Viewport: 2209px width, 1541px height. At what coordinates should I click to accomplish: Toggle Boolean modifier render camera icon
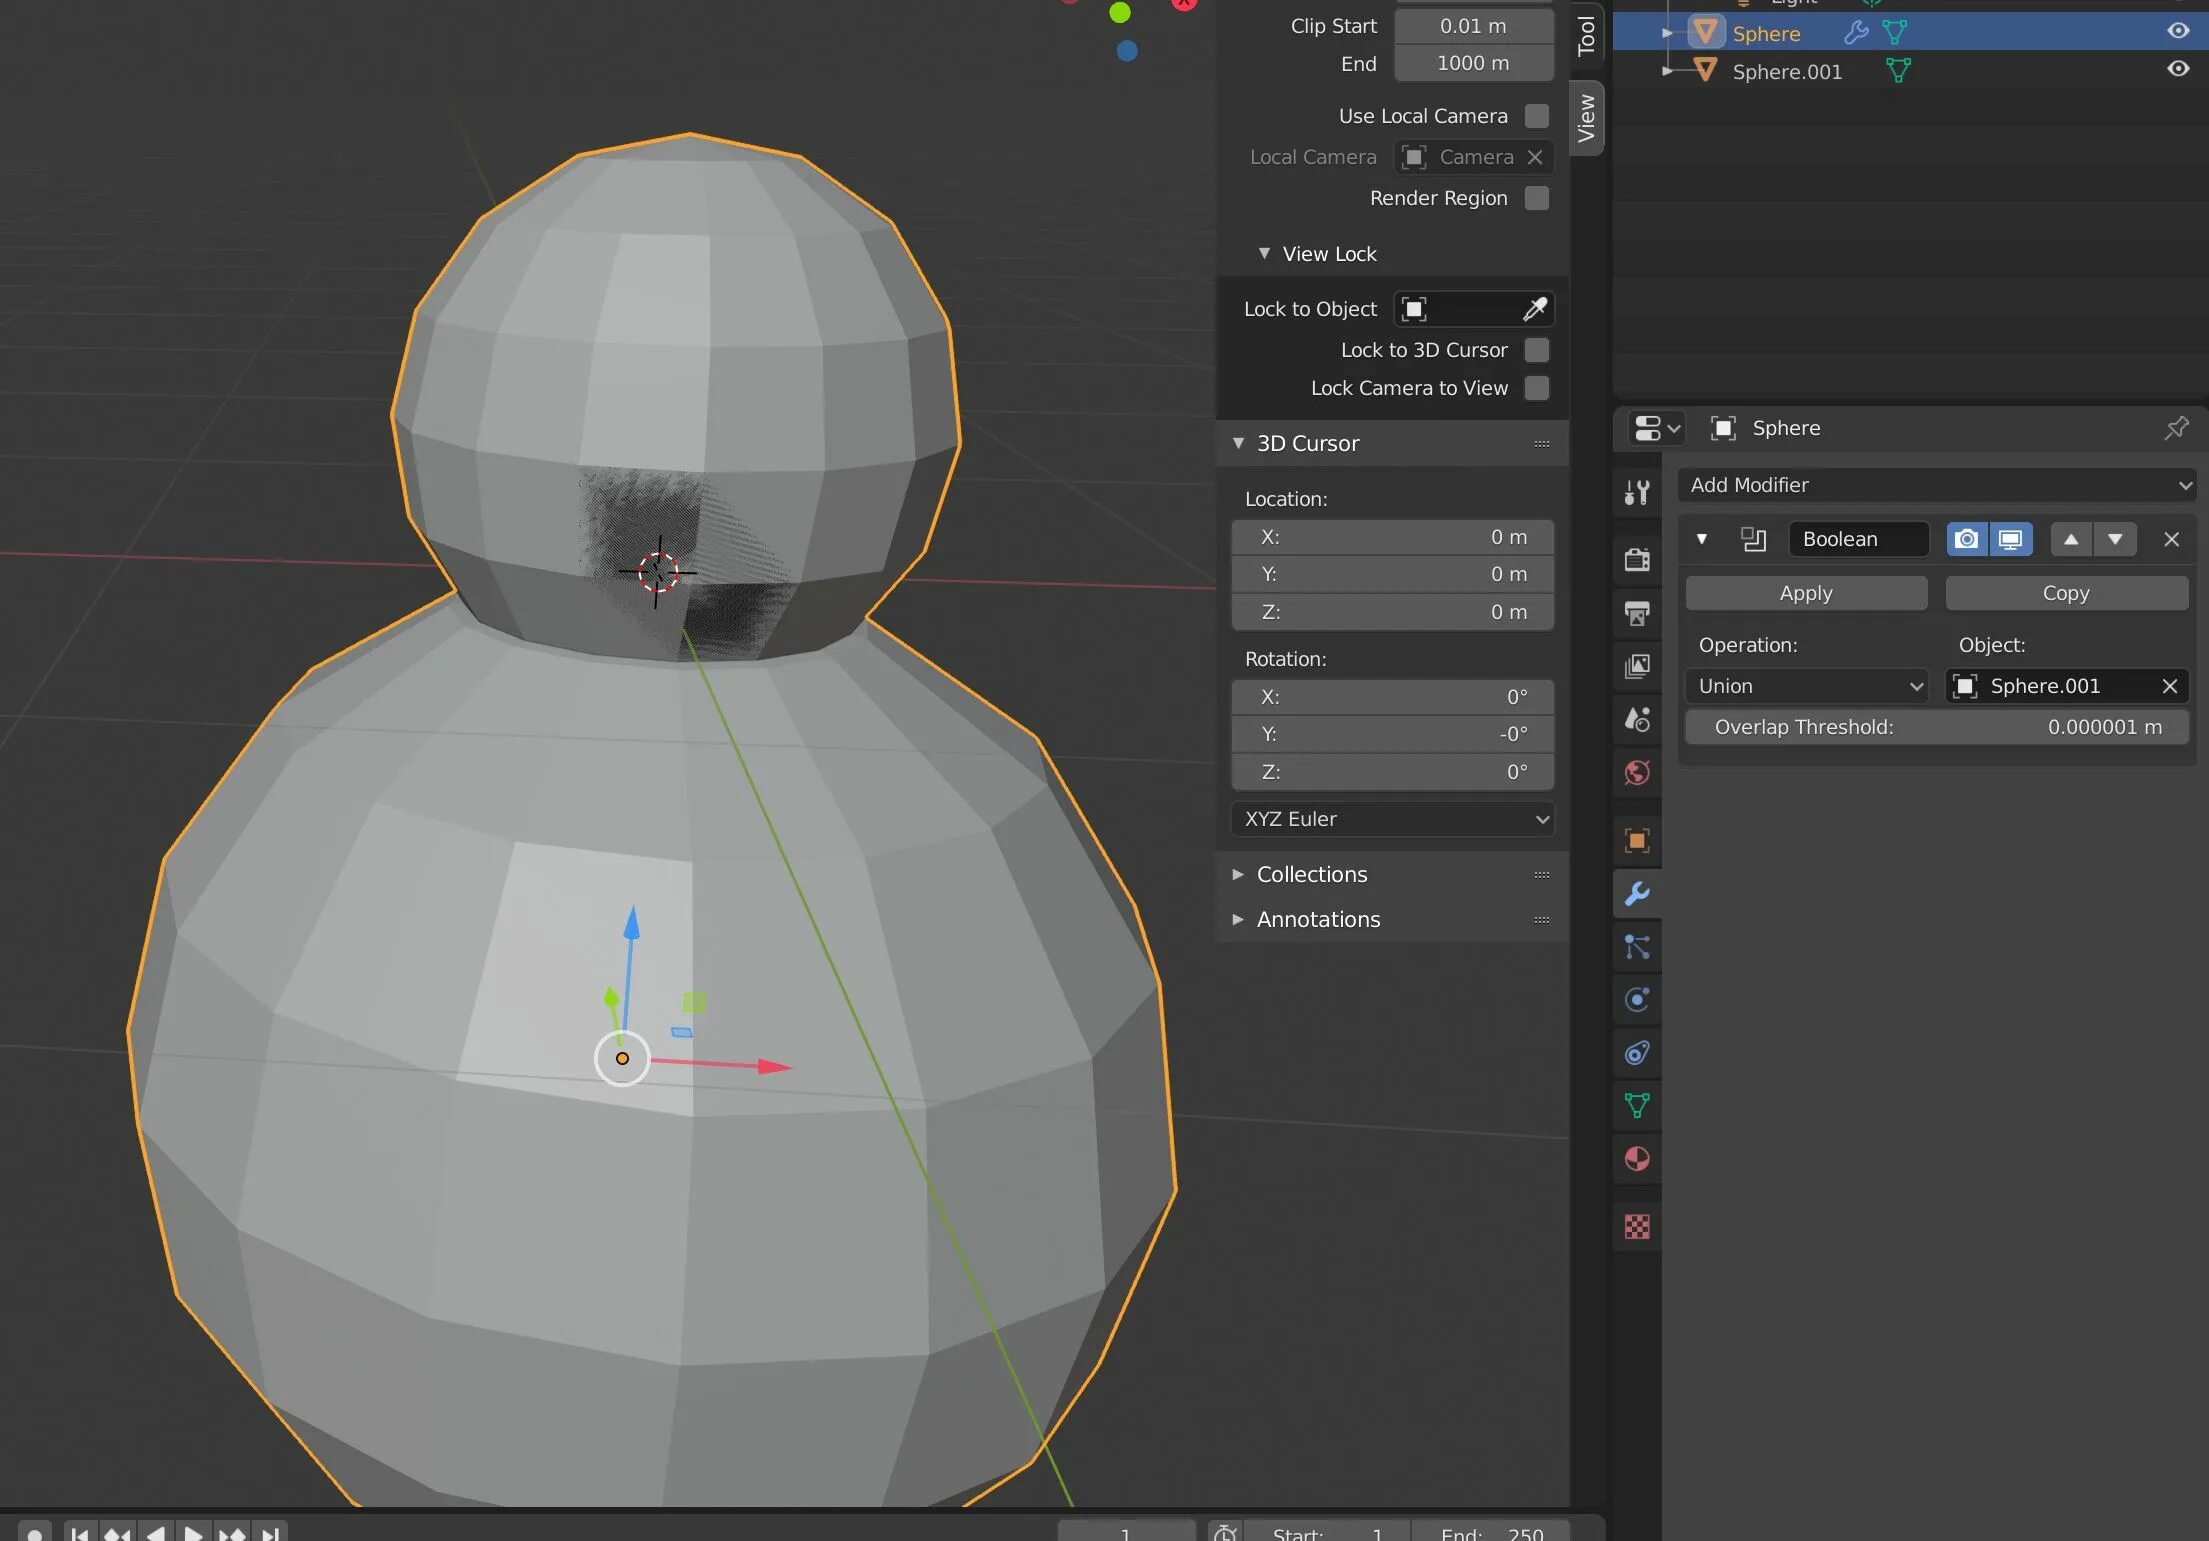(1966, 539)
